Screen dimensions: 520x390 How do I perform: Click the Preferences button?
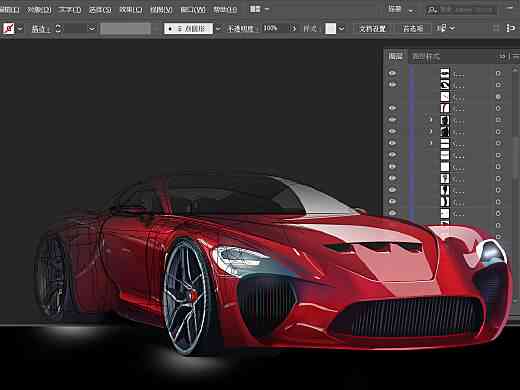pyautogui.click(x=413, y=29)
